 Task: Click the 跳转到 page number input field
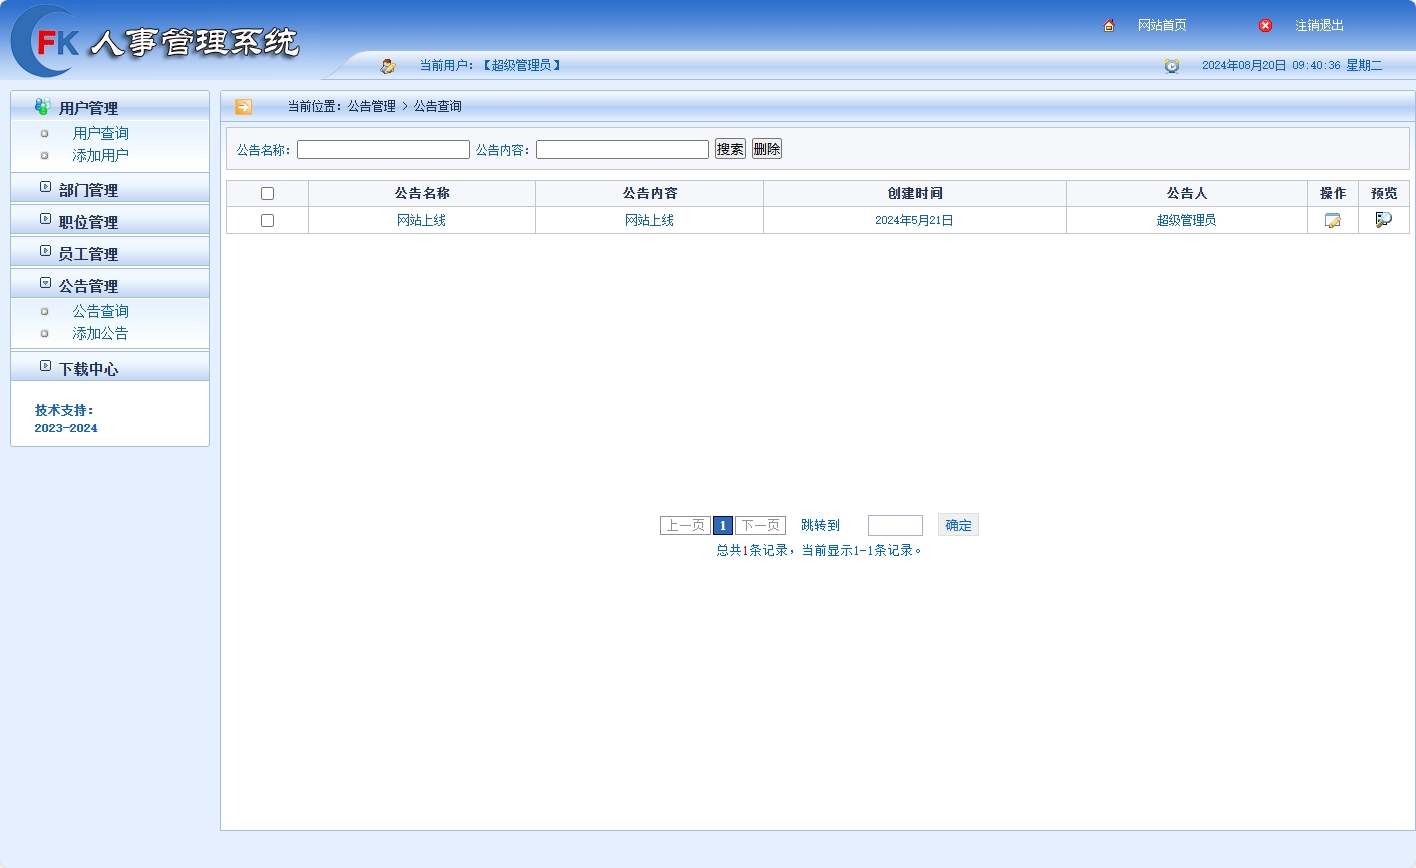pos(894,524)
